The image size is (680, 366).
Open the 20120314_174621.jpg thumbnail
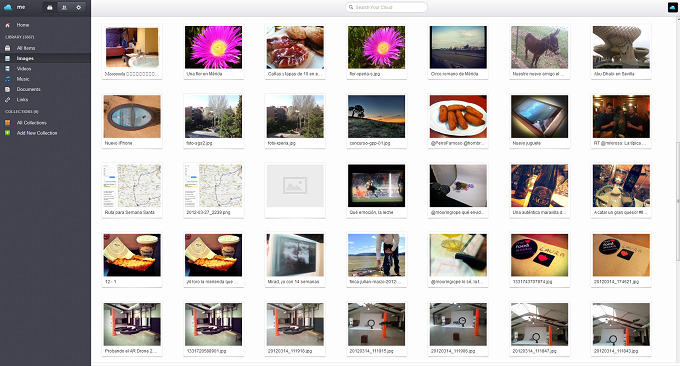coord(621,255)
